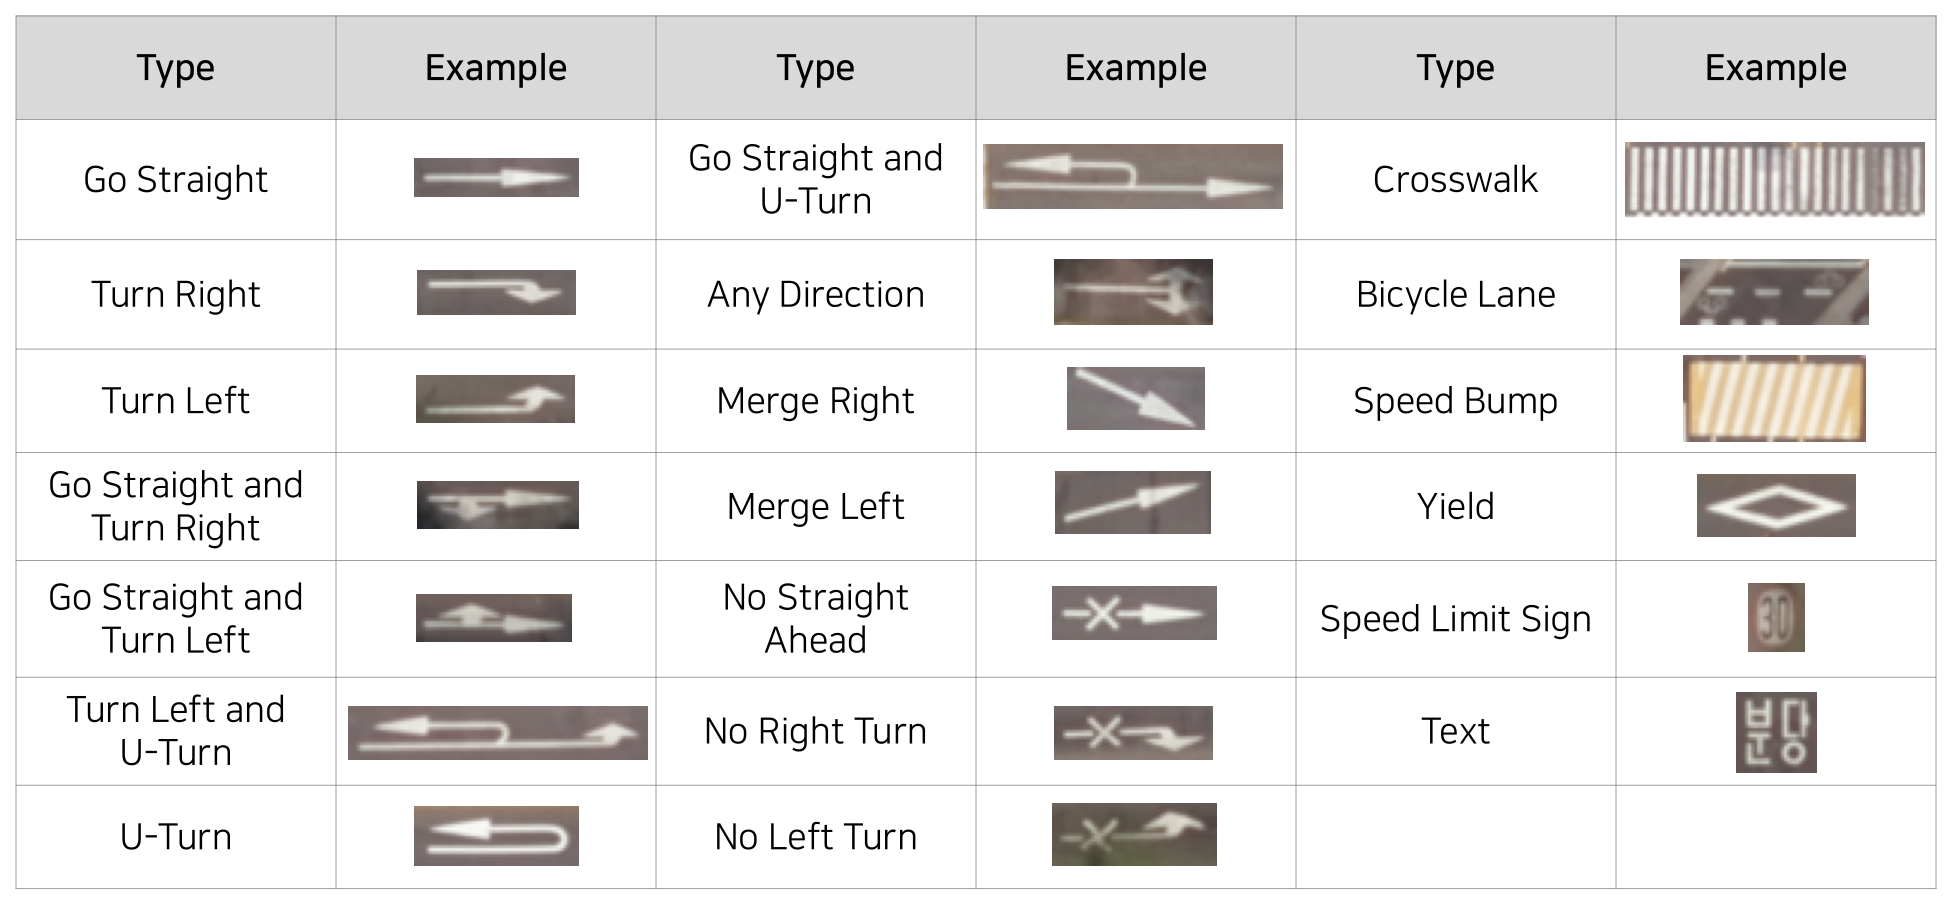
Task: Click the Go Straight arrow example image
Action: [496, 177]
